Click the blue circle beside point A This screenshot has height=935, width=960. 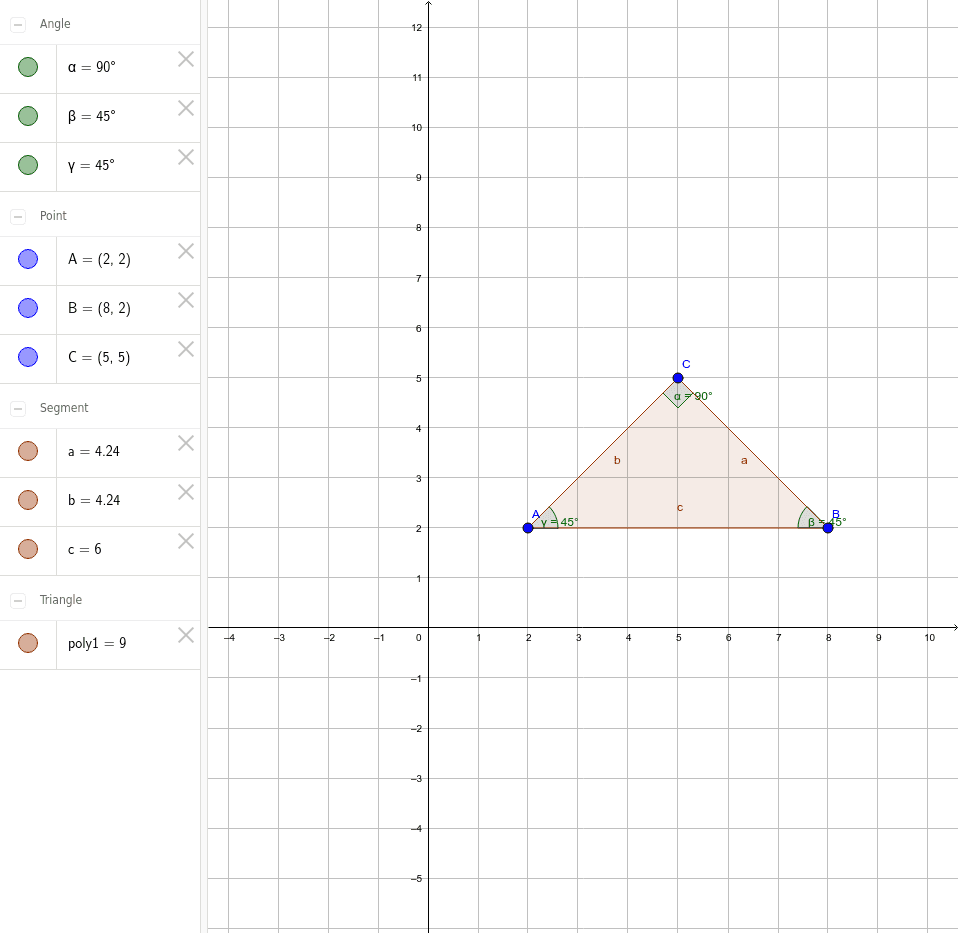(27, 258)
